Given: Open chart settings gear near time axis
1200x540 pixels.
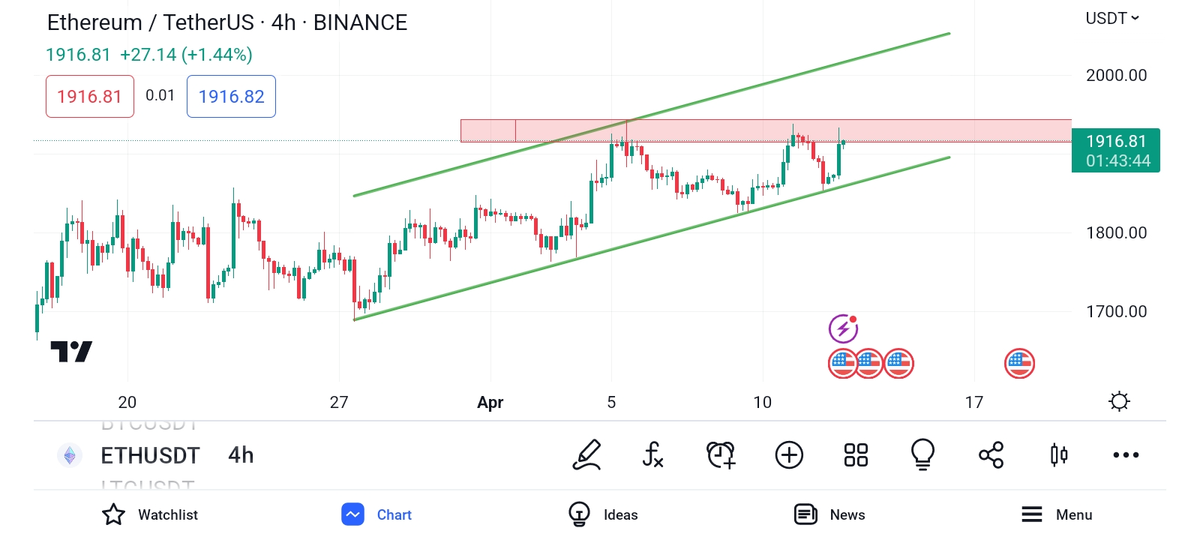Looking at the screenshot, I should pyautogui.click(x=1119, y=402).
